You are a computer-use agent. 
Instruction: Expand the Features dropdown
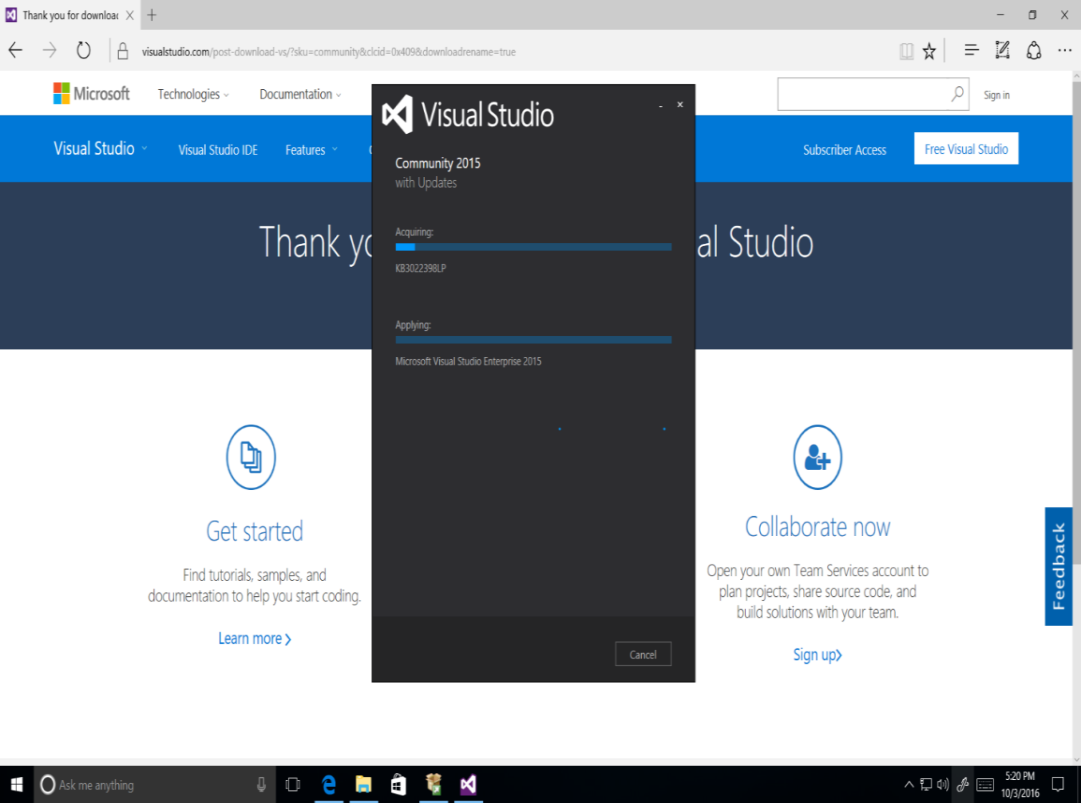[x=312, y=150]
